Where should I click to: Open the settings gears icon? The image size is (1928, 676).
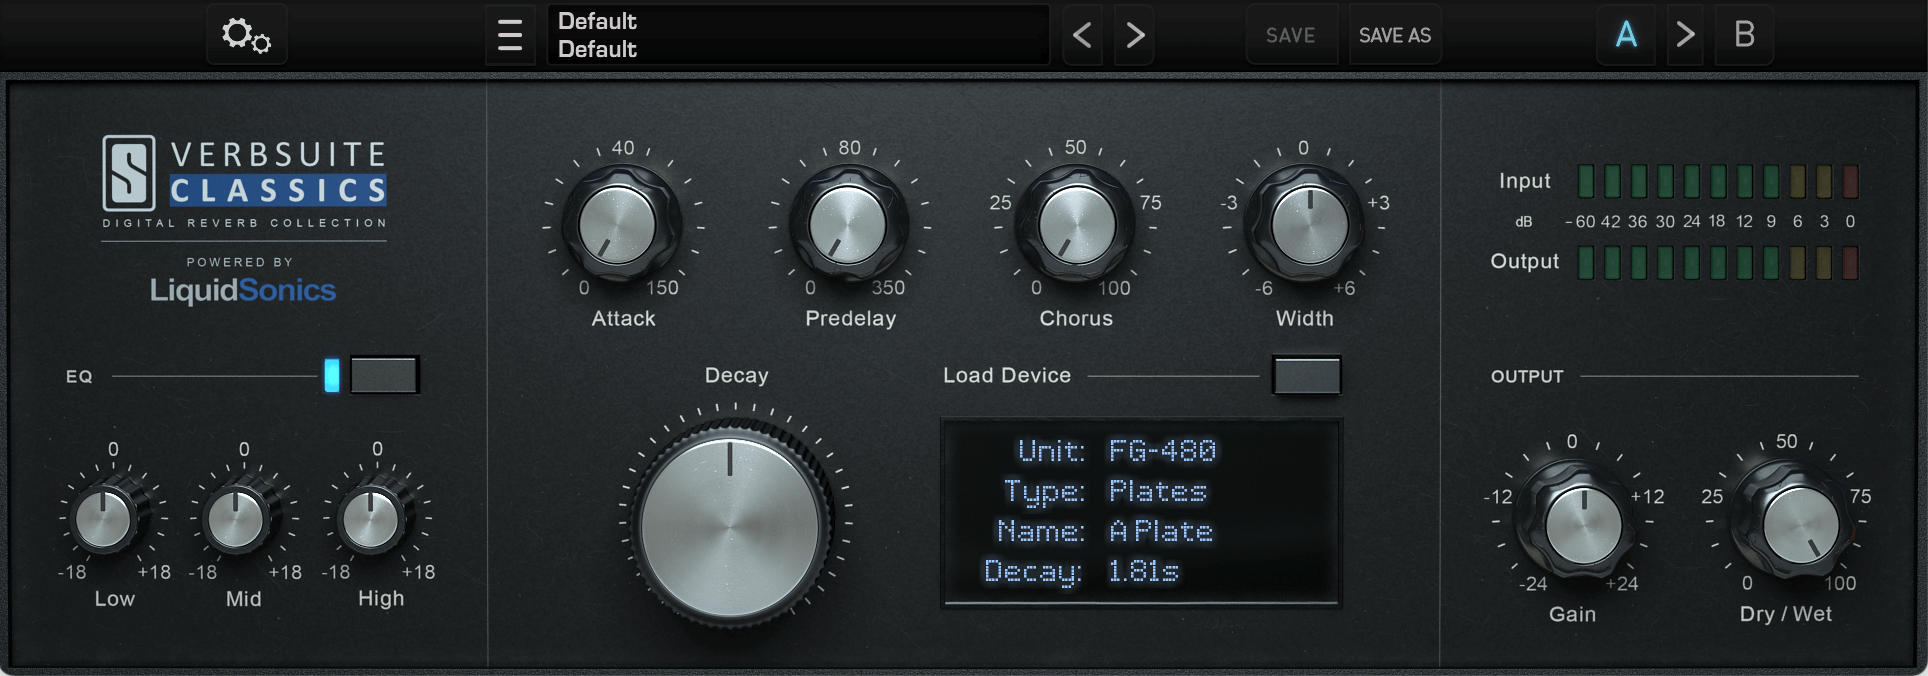(x=246, y=35)
